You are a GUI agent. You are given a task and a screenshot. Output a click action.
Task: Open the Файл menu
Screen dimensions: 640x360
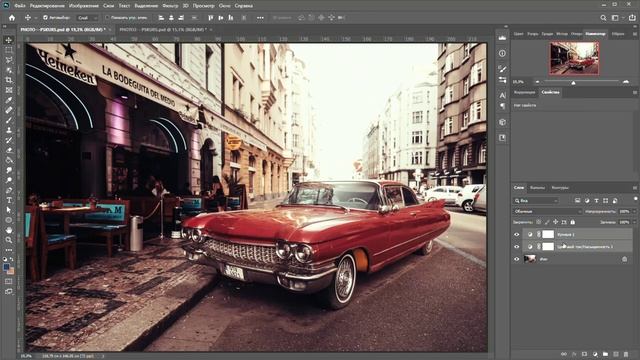(20, 6)
